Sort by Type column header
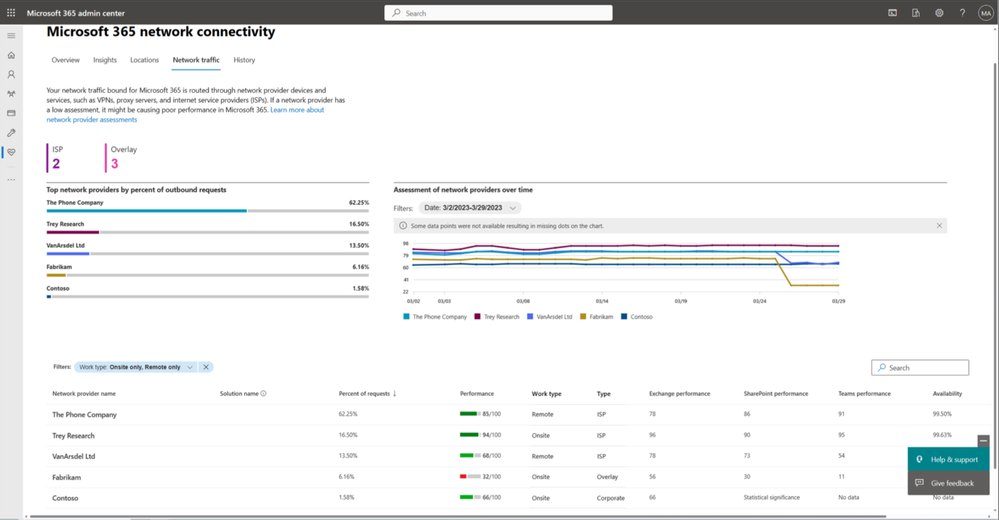The image size is (999, 520). tap(603, 394)
